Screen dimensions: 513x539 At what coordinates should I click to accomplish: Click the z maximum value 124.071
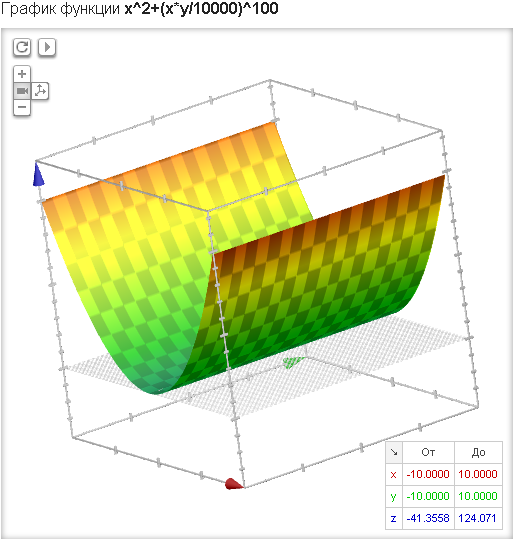tap(478, 518)
